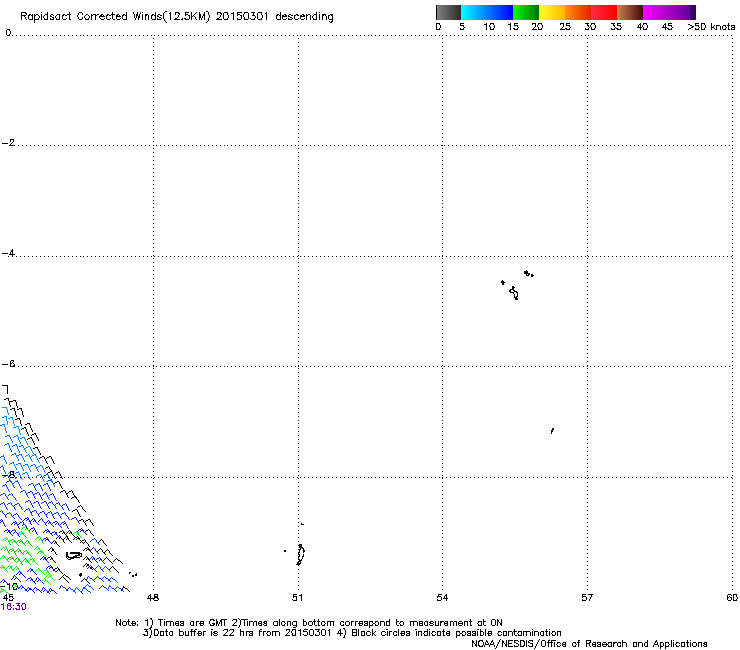
Task: Click the latitude label '-2'
Action: pyautogui.click(x=8, y=143)
